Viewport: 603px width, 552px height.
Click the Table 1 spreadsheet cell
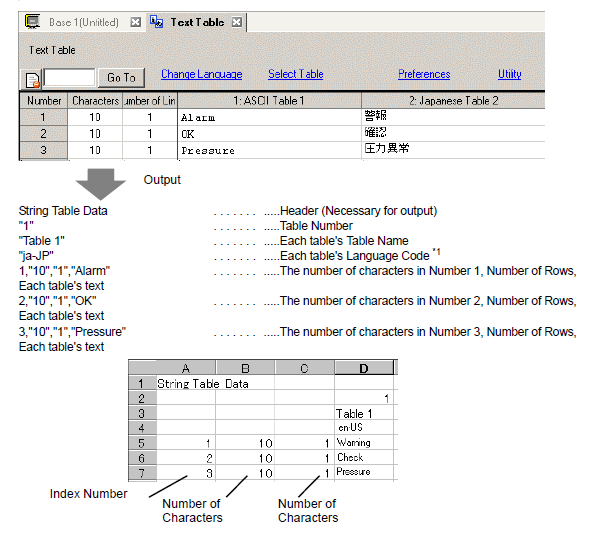click(x=364, y=414)
